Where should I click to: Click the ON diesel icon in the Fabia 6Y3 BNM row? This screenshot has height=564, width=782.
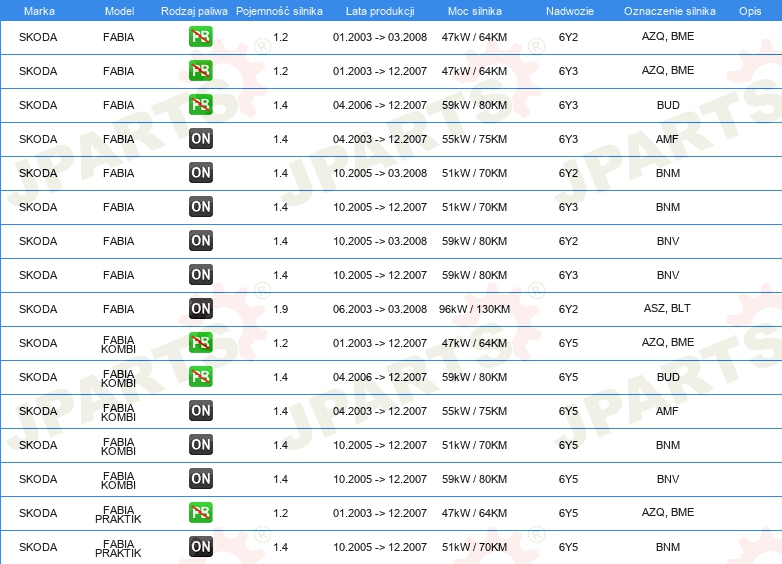pyautogui.click(x=200, y=206)
